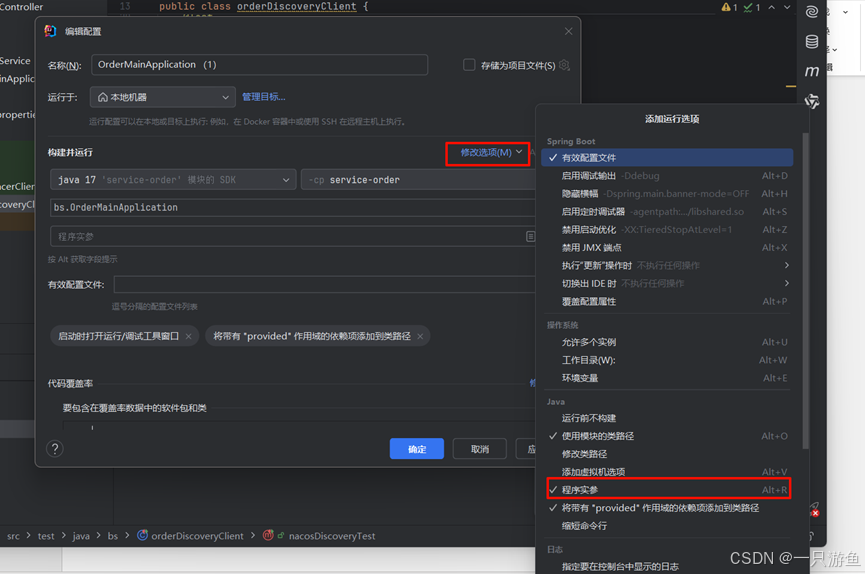Check the 存储为项目文件 checkbox
The width and height of the screenshot is (865, 574).
469,65
